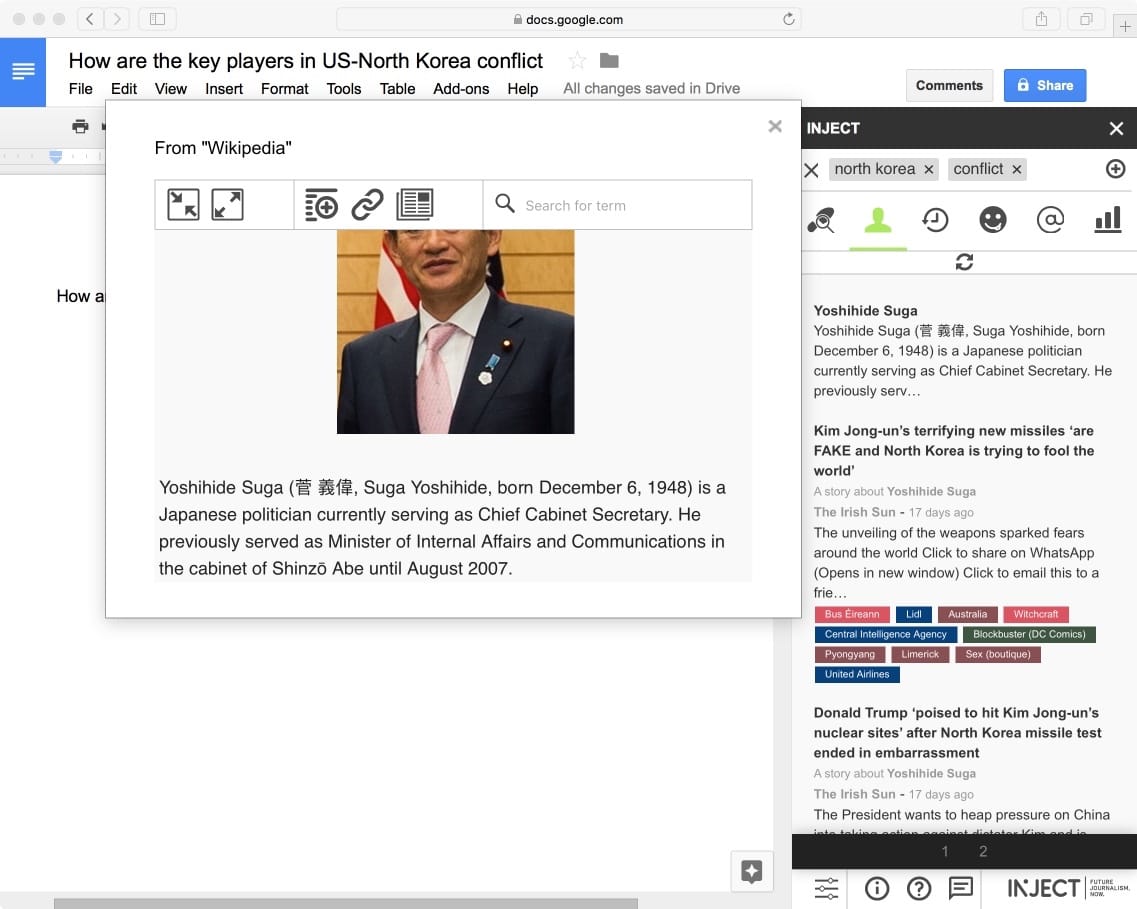
Task: Open INJECT settings sliders icon
Action: (x=826, y=888)
